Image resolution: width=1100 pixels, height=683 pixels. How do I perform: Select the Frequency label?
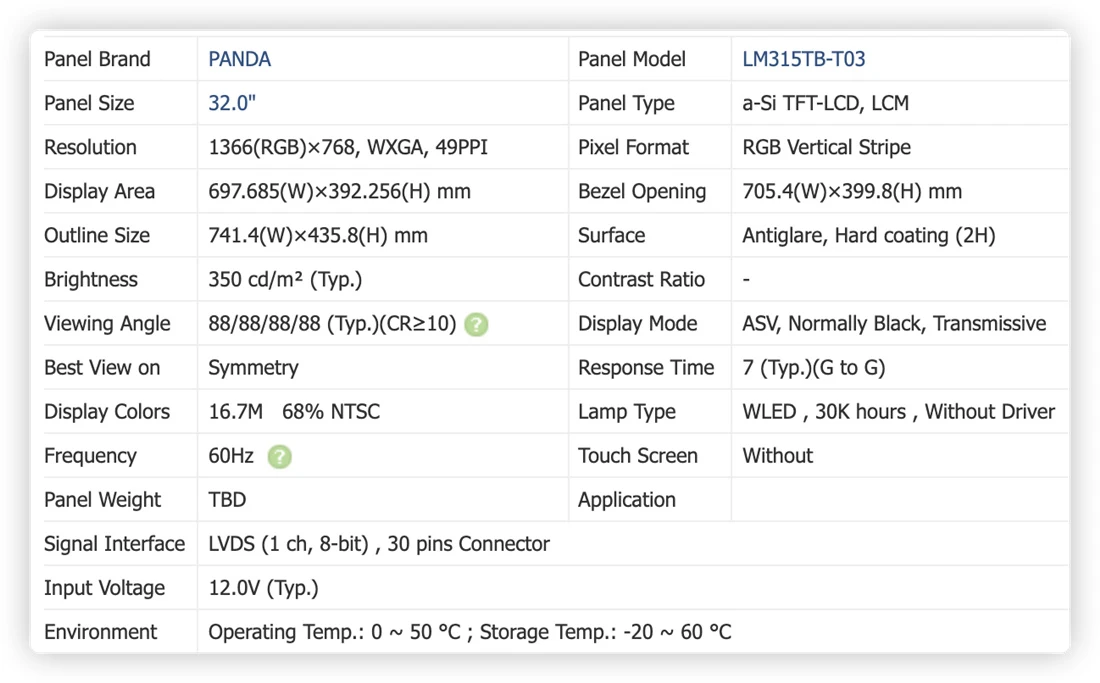tap(90, 456)
